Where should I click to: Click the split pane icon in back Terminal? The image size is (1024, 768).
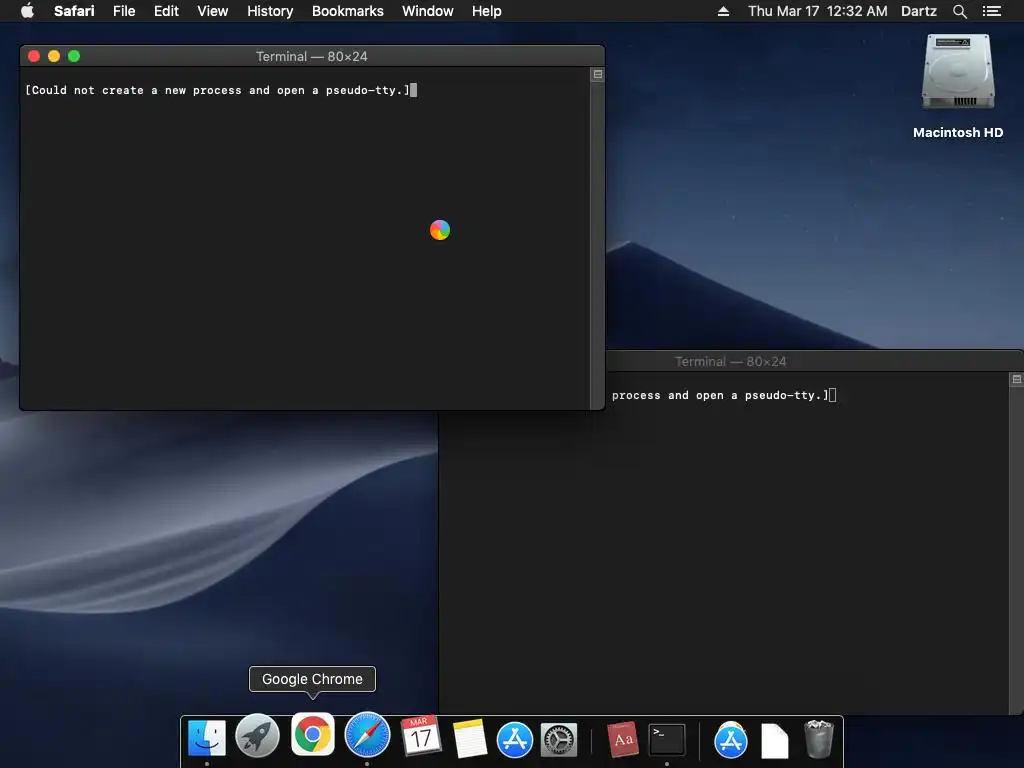click(1017, 379)
